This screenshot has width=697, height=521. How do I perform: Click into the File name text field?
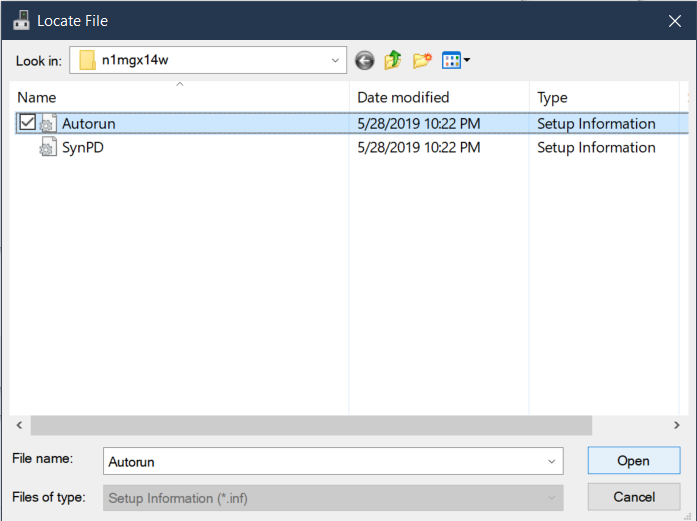tap(320, 461)
